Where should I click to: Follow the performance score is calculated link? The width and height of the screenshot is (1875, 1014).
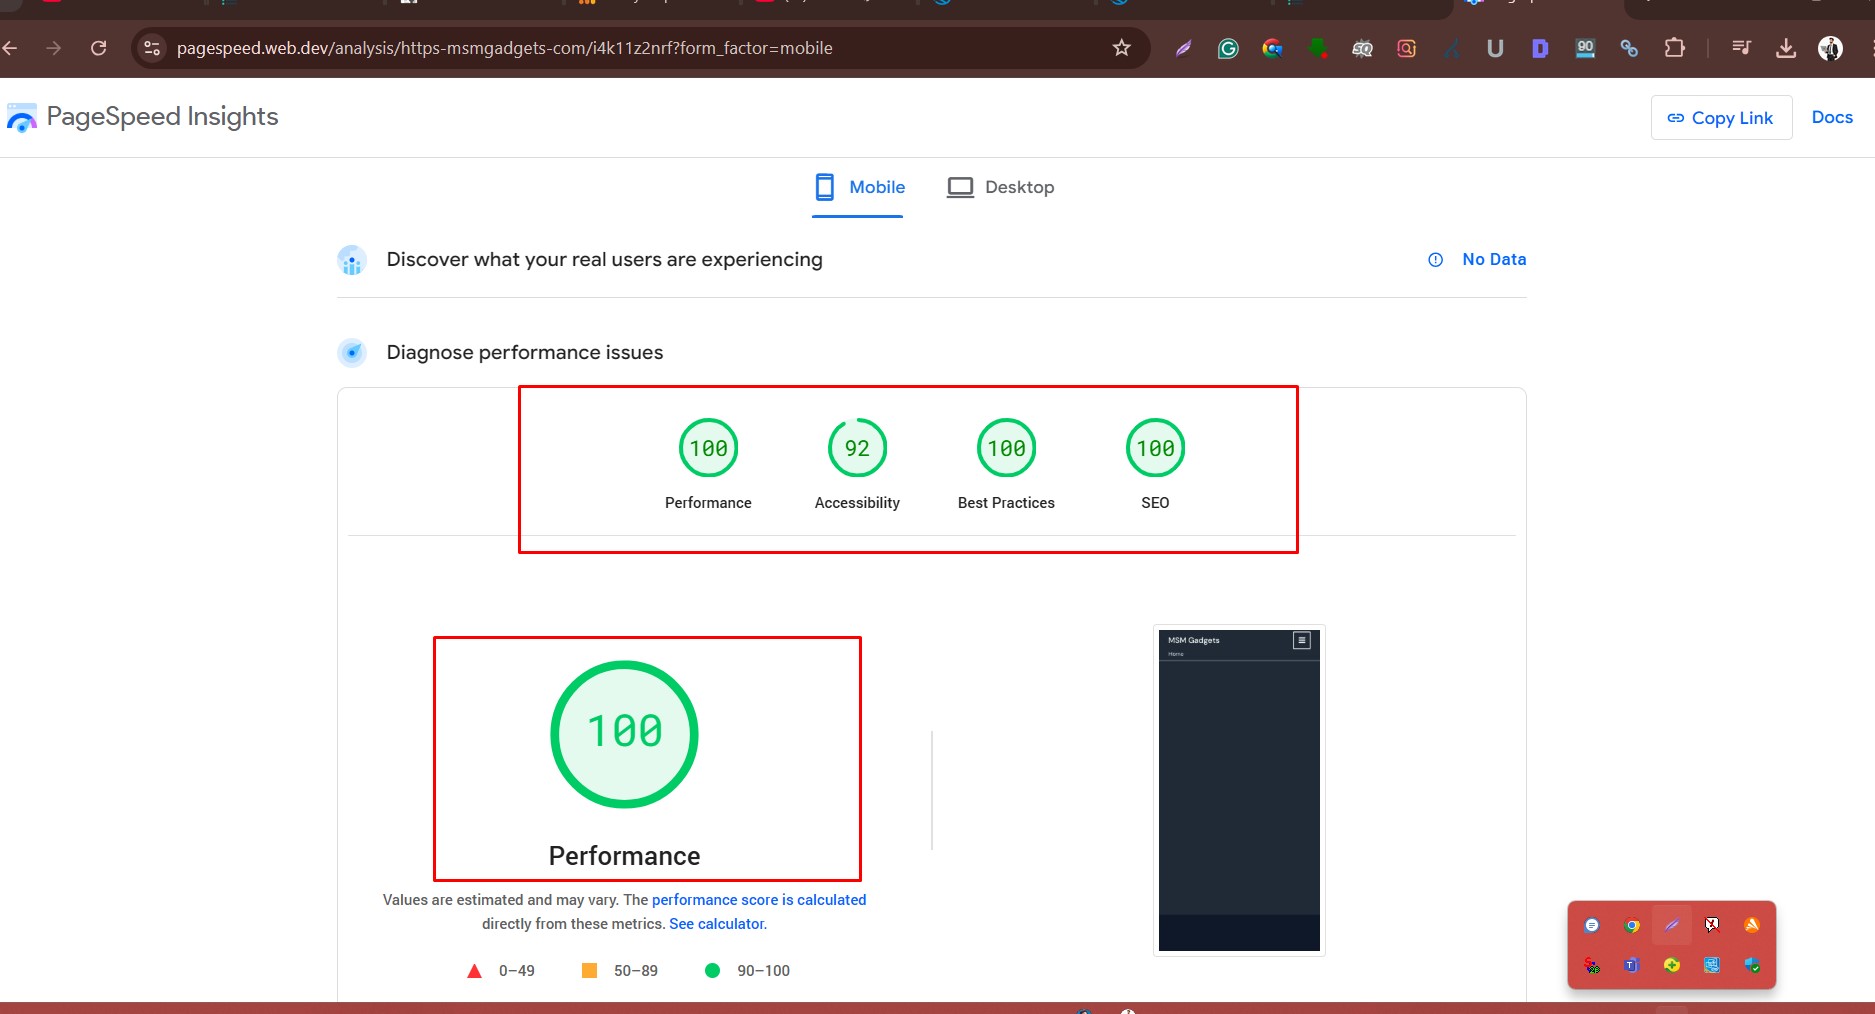pos(759,900)
